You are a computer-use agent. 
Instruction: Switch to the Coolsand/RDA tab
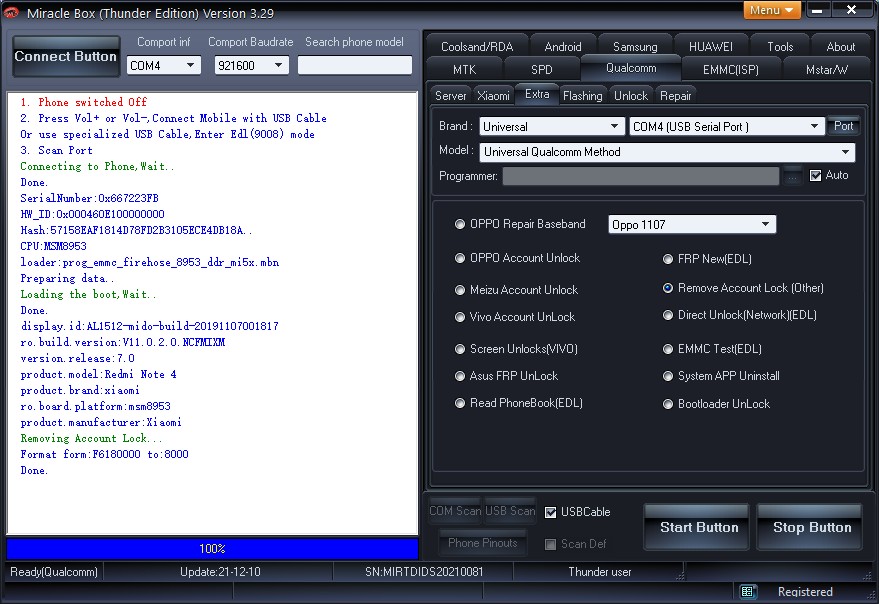pos(477,47)
